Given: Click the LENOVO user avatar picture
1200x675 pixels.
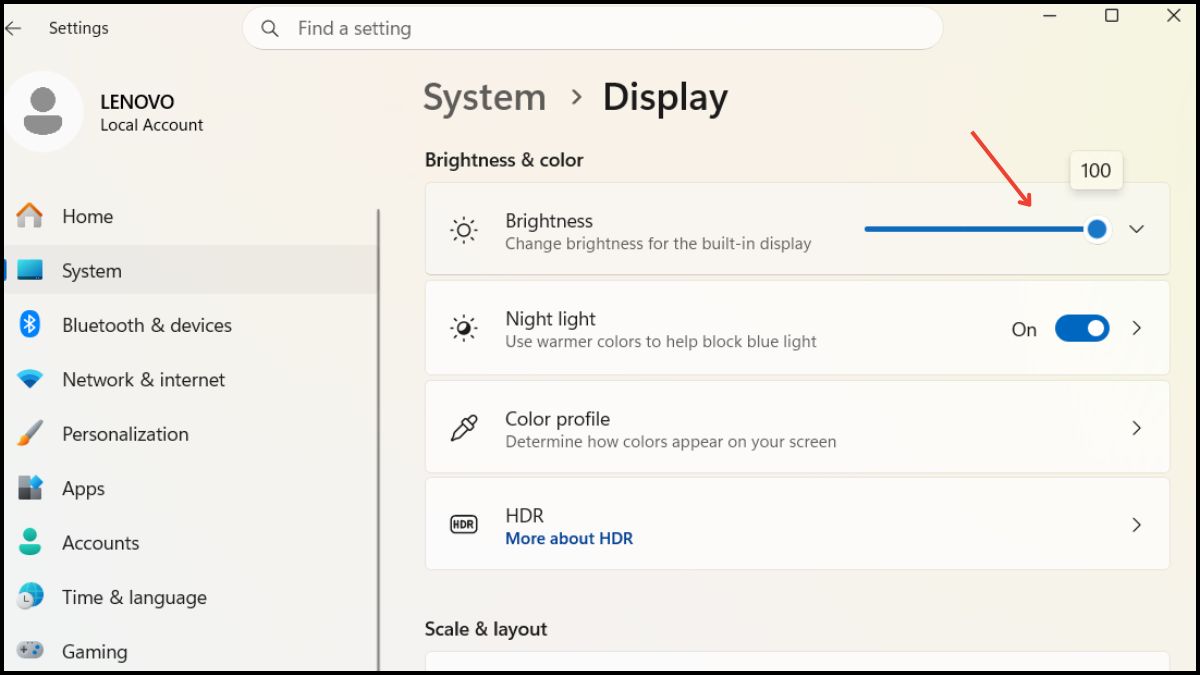Looking at the screenshot, I should click(43, 111).
